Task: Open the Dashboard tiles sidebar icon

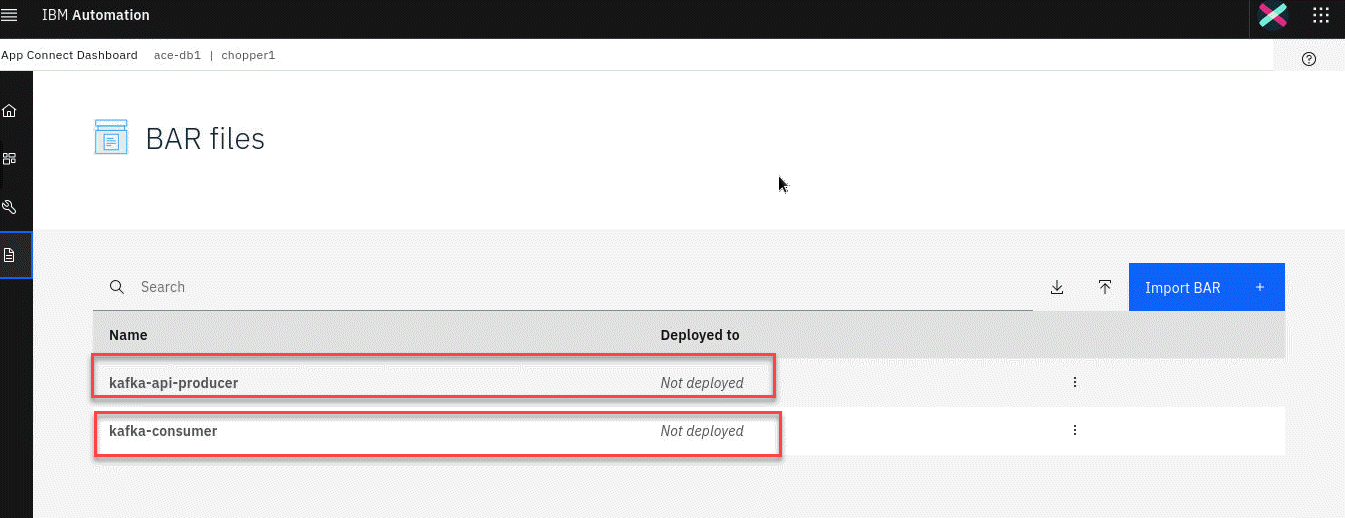Action: tap(10, 158)
